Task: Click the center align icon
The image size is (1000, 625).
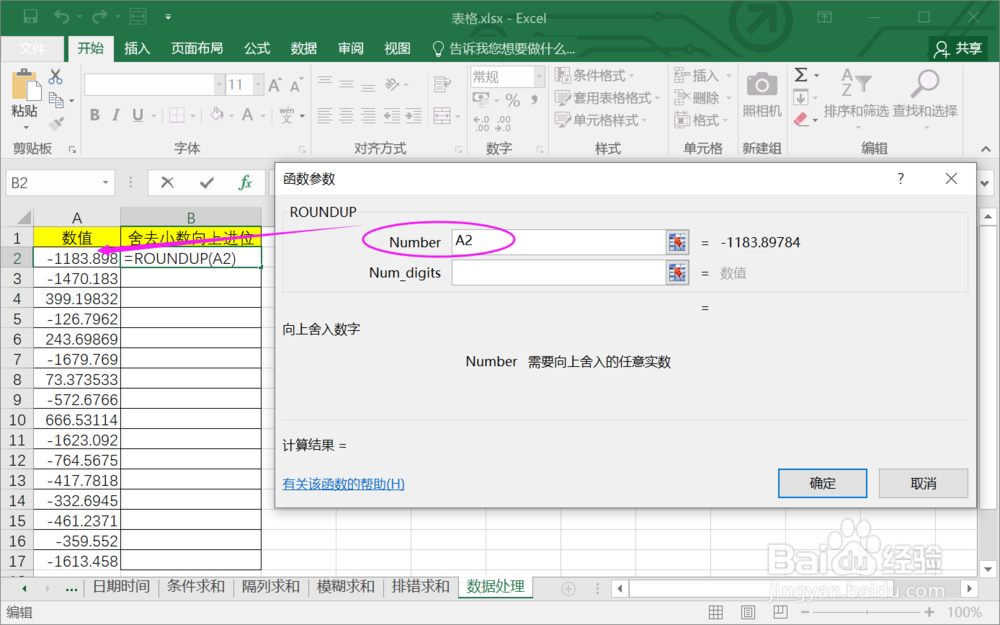Action: coord(346,115)
